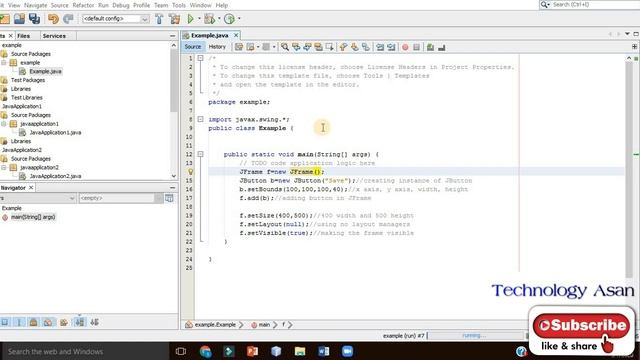The width and height of the screenshot is (640, 360).
Task: Click the Redo arrow icon
Action: (68, 19)
